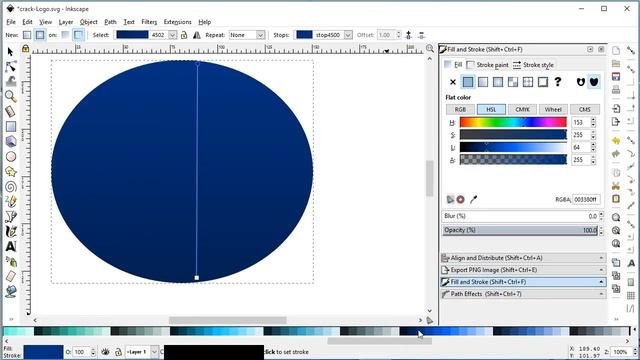Open the Select gradient dropdown
Screen dimensions: 640x360
click(x=173, y=35)
